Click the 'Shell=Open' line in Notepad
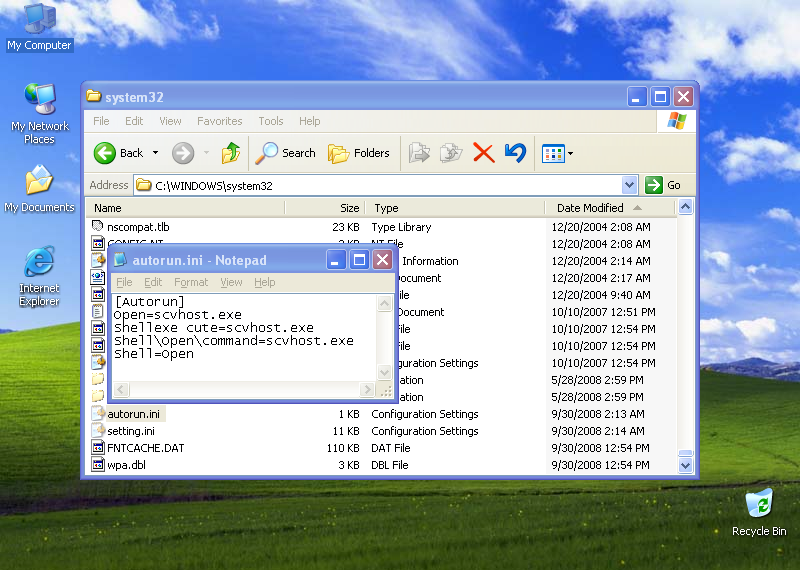The height and width of the screenshot is (570, 800). (154, 354)
